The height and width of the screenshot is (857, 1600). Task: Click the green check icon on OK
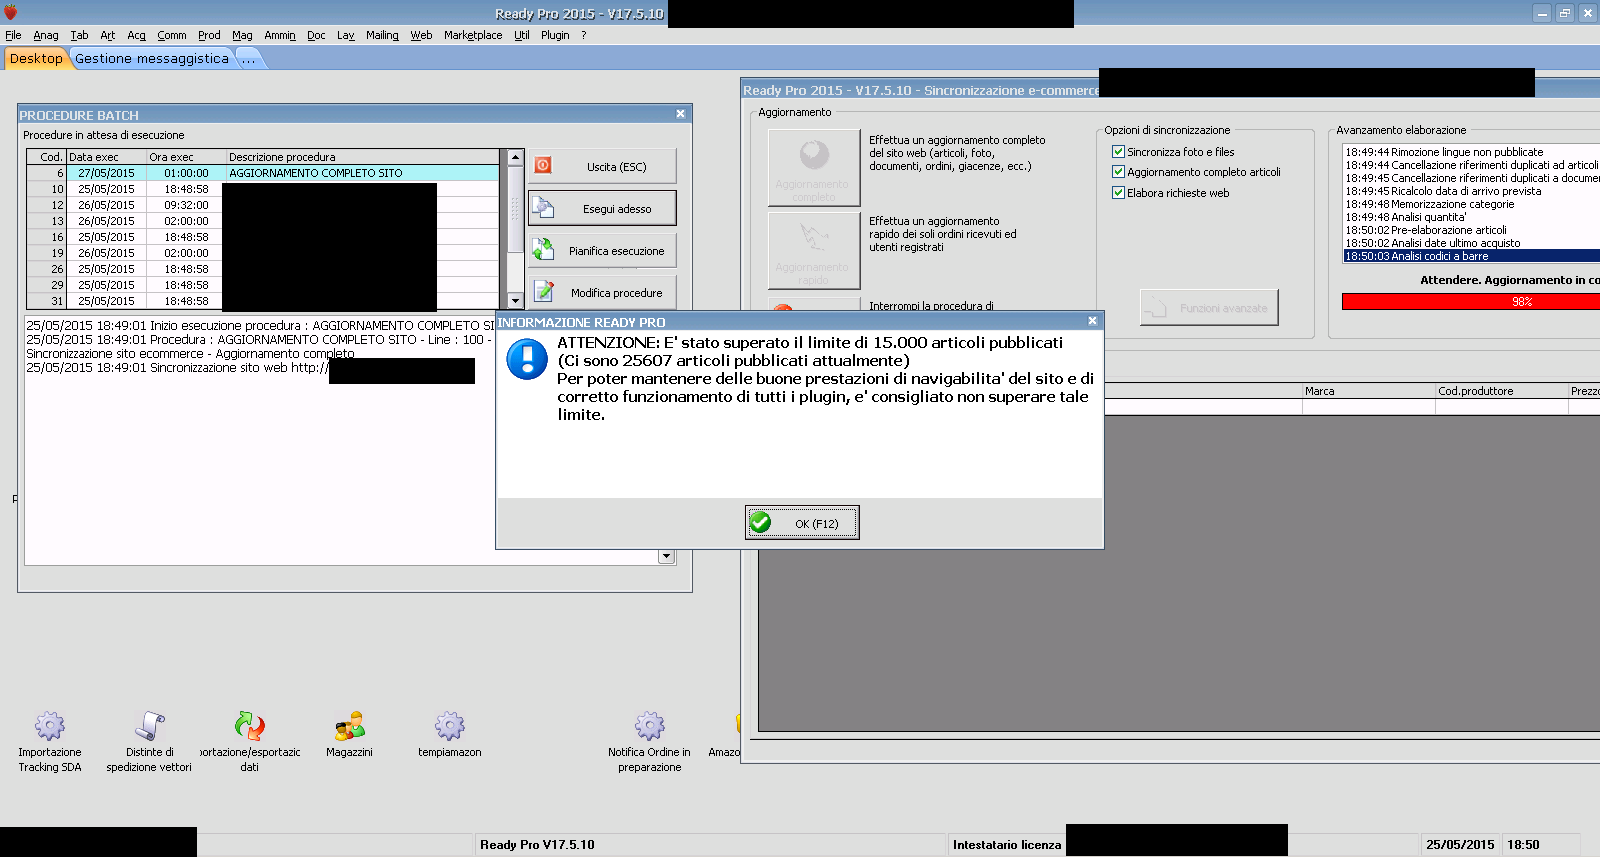(760, 522)
